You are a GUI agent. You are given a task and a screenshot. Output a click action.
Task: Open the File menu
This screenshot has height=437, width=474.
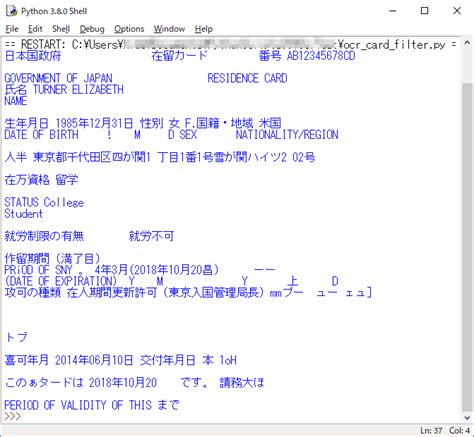pyautogui.click(x=12, y=29)
